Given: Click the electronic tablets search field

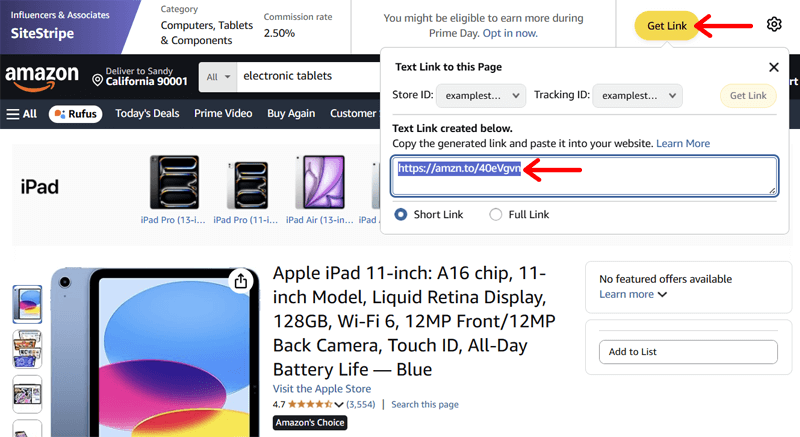Looking at the screenshot, I should pyautogui.click(x=311, y=76).
